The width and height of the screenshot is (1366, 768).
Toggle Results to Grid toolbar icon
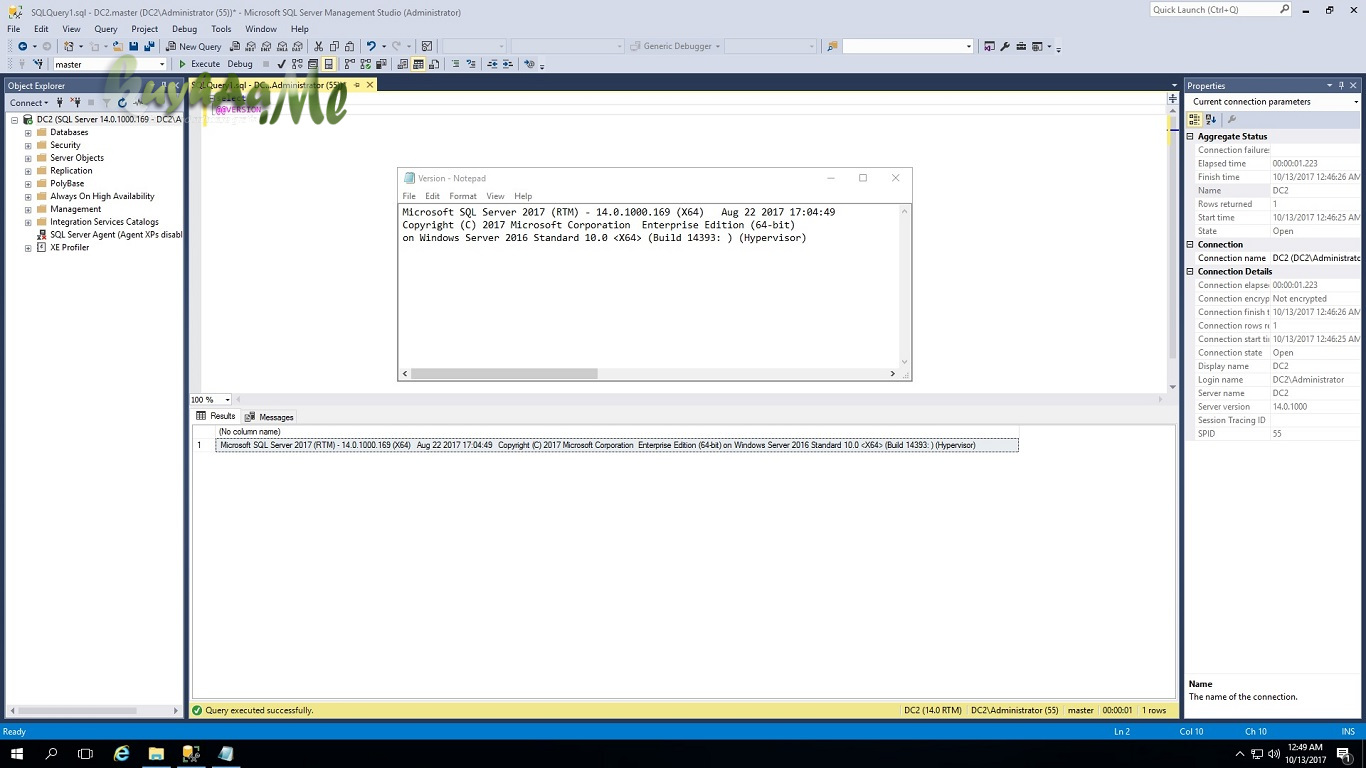point(417,64)
